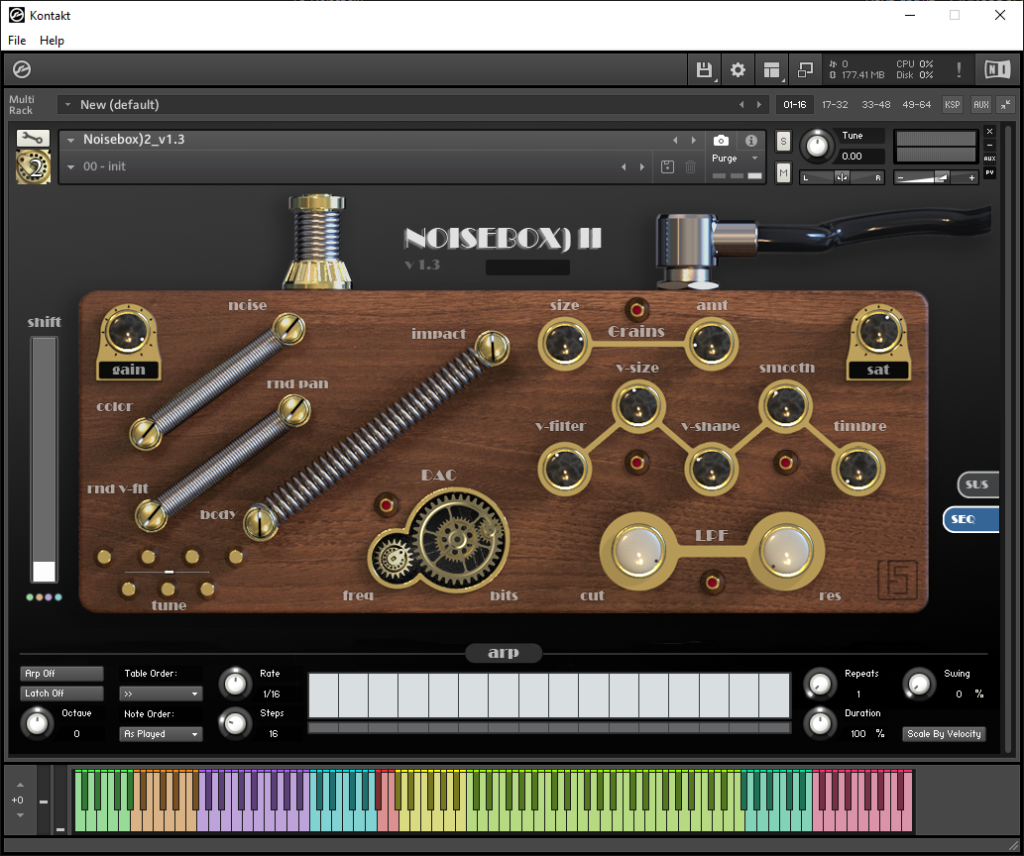Open the Help menu
The image size is (1024, 856).
[52, 40]
